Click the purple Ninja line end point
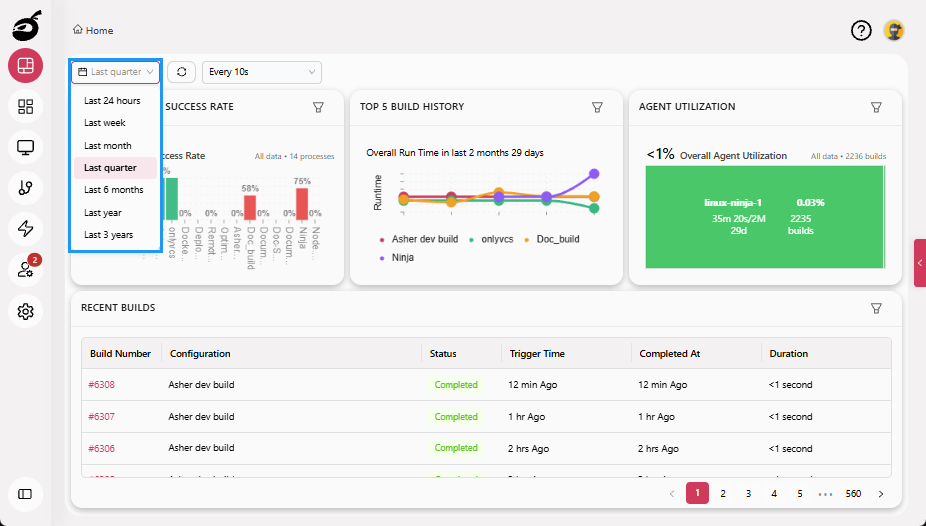Viewport: 926px width, 526px height. coord(594,174)
